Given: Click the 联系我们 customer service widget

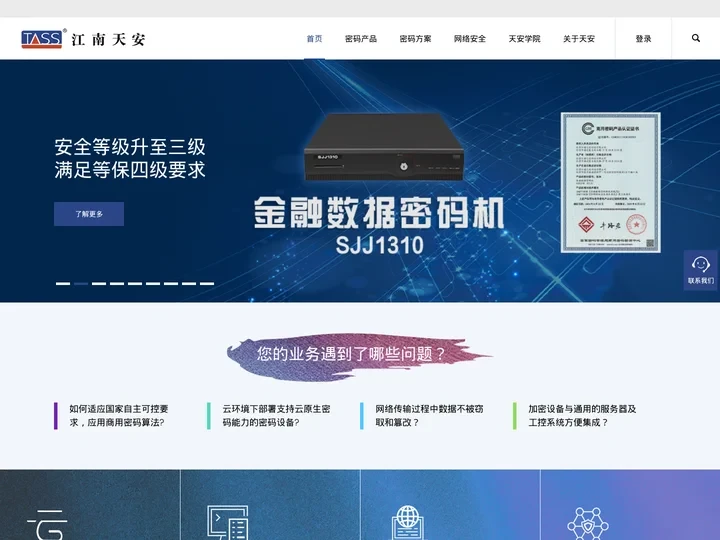Looking at the screenshot, I should tap(701, 270).
